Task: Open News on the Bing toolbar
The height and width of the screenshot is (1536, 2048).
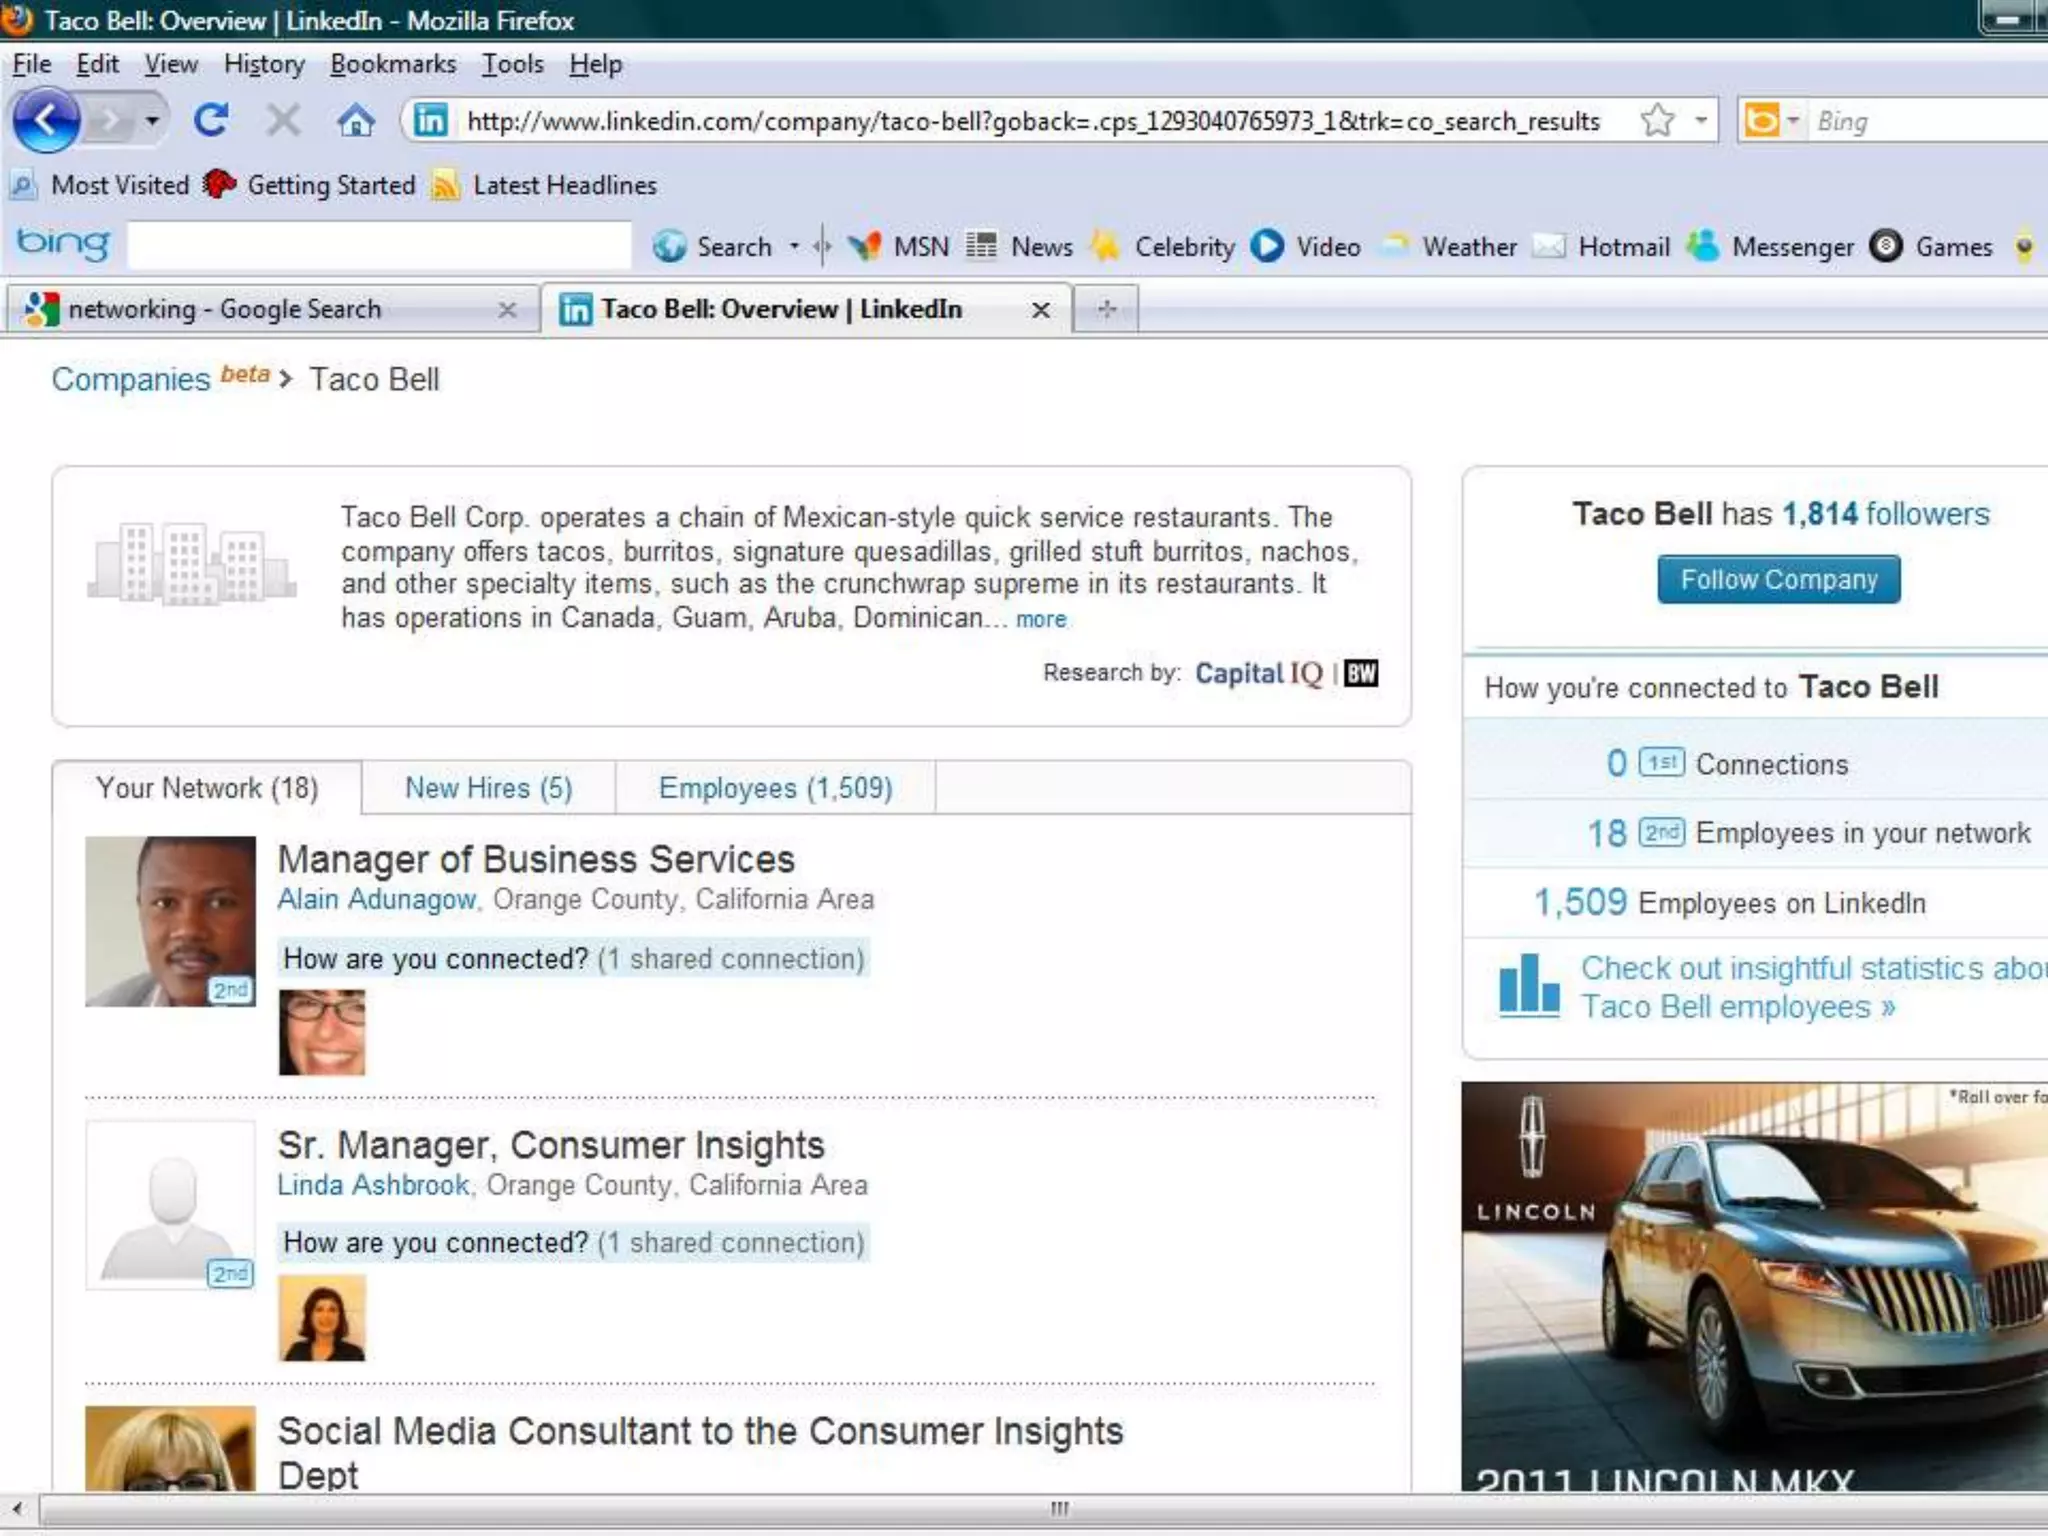Action: tap(1019, 246)
